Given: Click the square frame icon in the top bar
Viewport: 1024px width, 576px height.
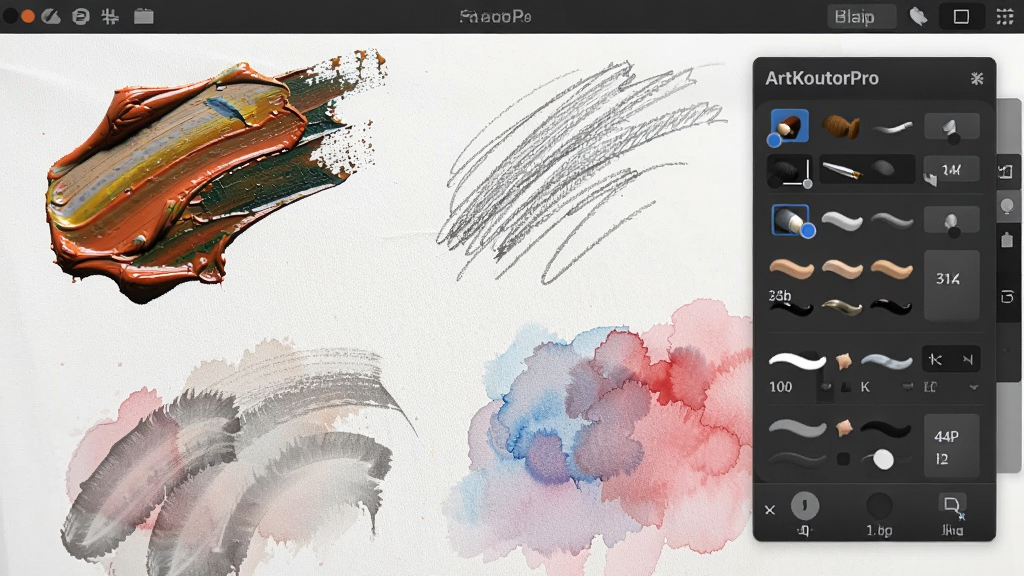Looking at the screenshot, I should [x=961, y=16].
